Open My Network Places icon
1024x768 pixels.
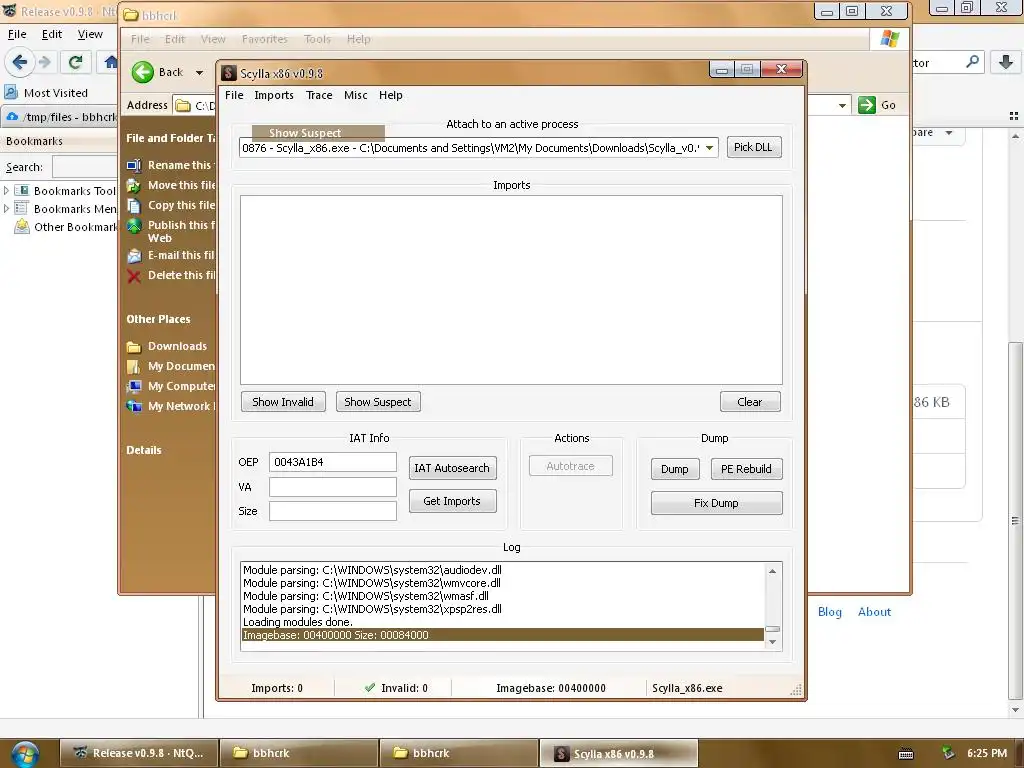coord(134,406)
